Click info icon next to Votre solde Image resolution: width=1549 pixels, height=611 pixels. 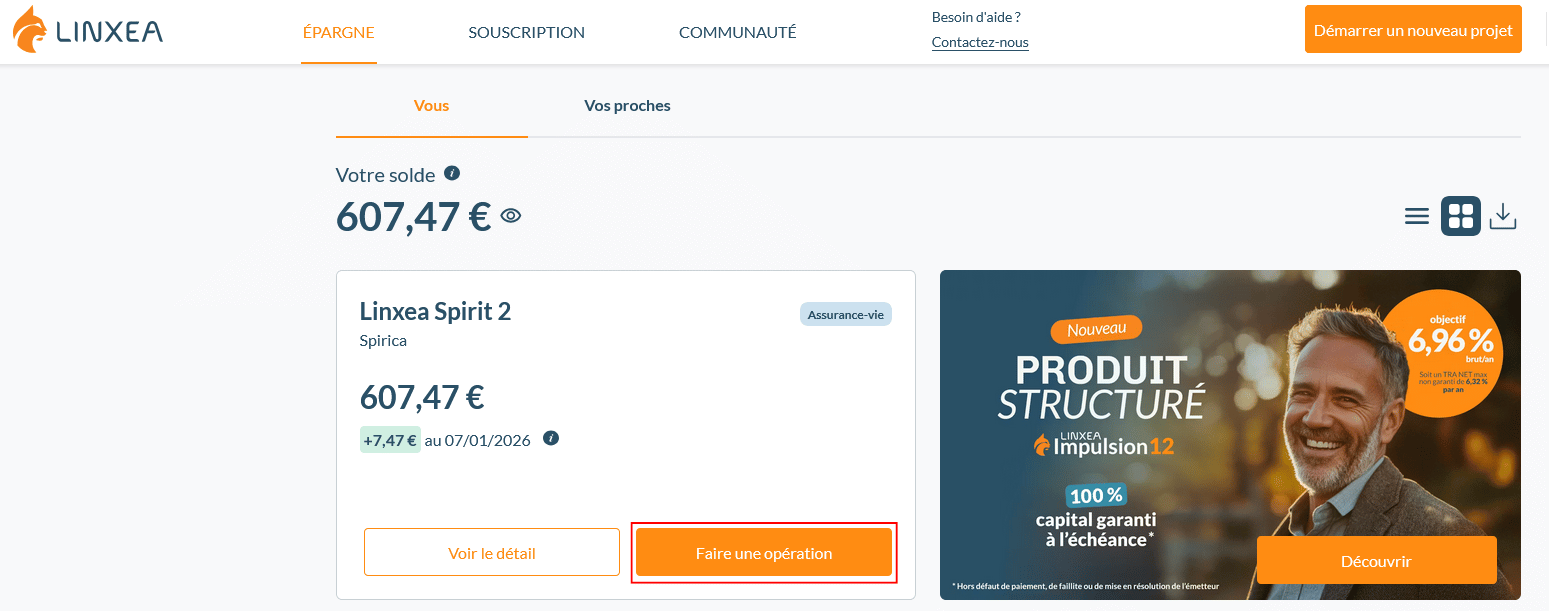[452, 173]
